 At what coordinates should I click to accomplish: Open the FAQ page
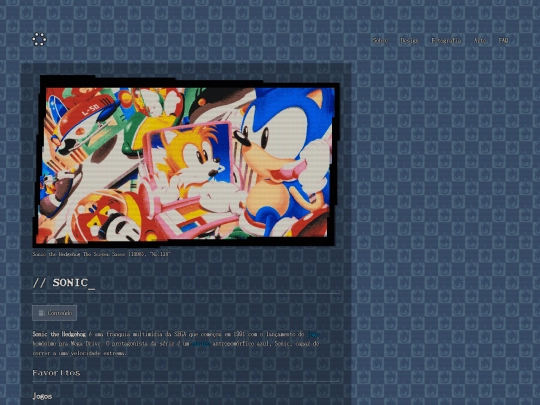pos(503,41)
